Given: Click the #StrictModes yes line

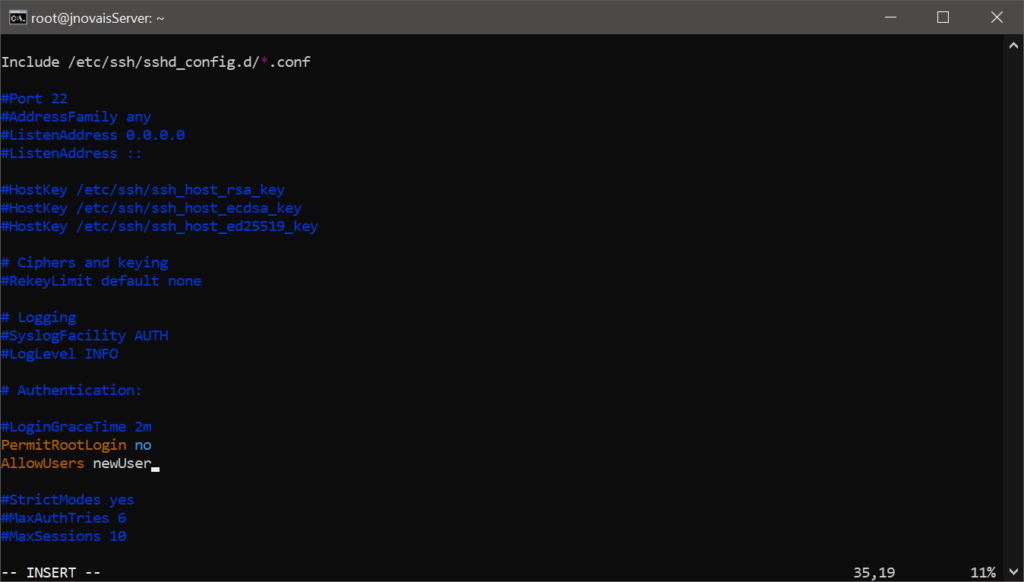Looking at the screenshot, I should 68,500.
